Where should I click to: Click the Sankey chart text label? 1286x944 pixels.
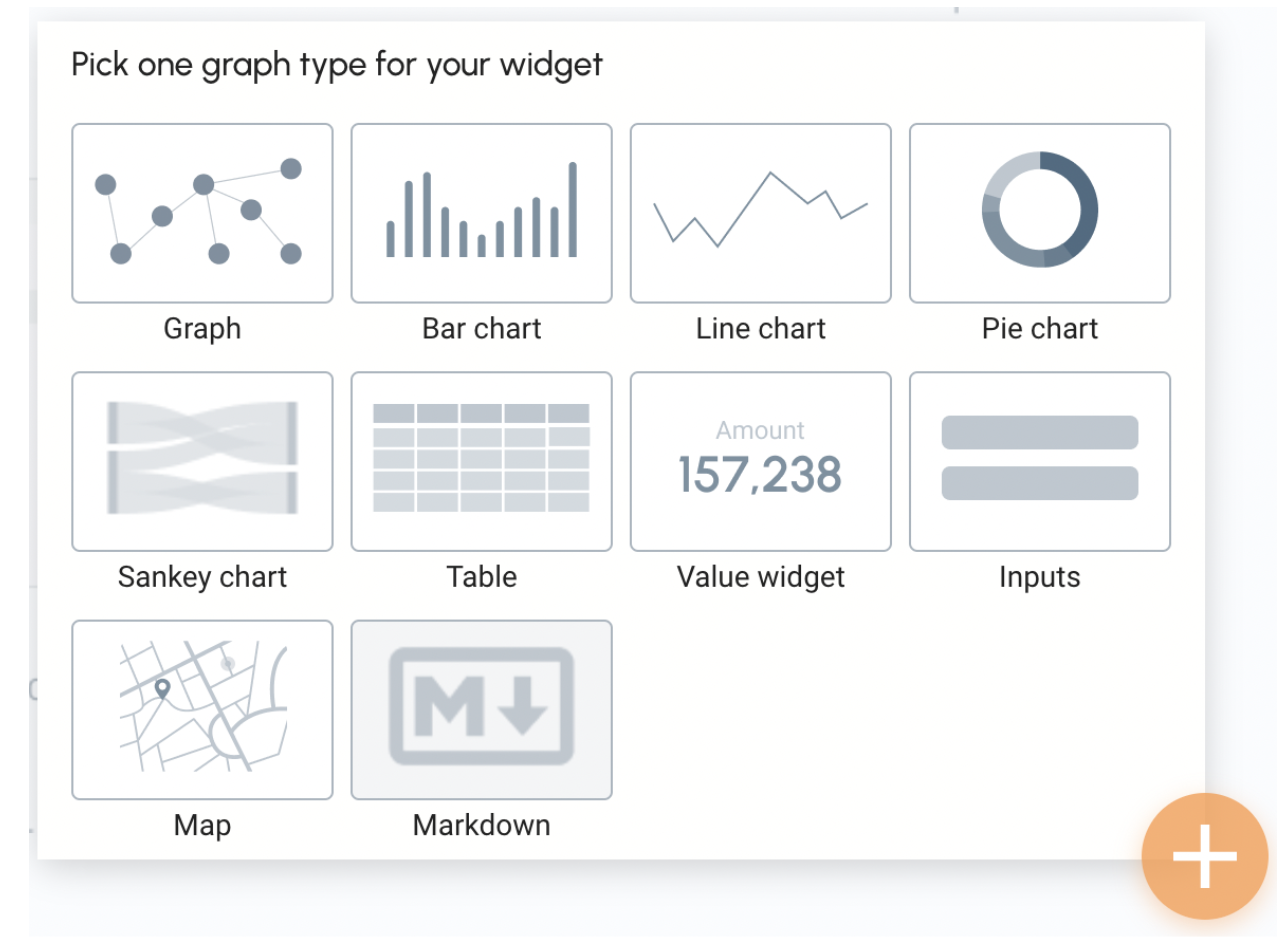[202, 577]
